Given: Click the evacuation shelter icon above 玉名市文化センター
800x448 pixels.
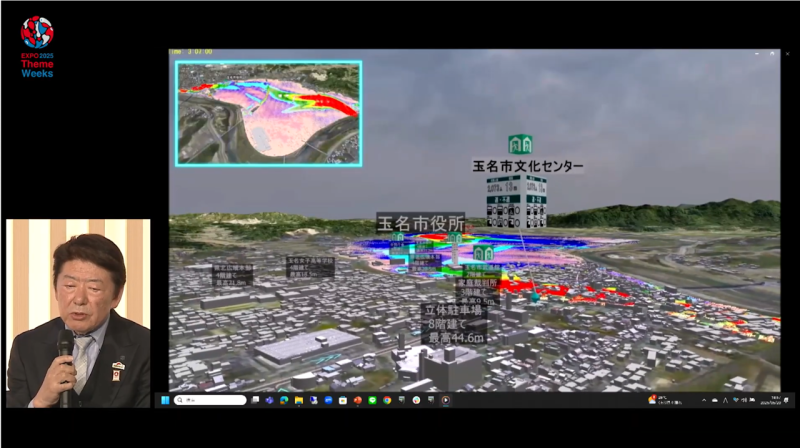Looking at the screenshot, I should pyautogui.click(x=520, y=144).
